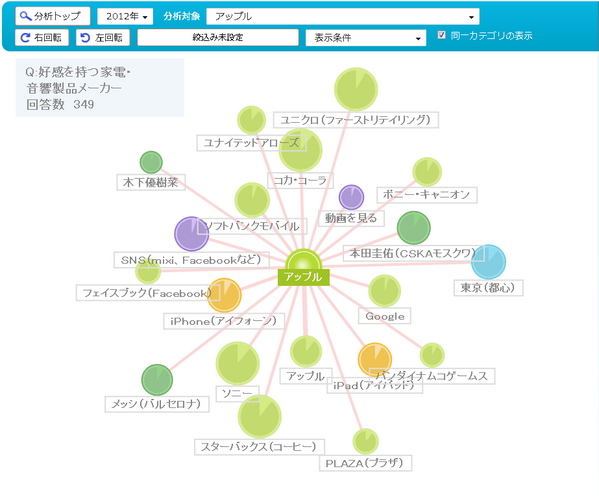The width and height of the screenshot is (599, 497).
Task: Click the iPhone(アイフォーン) label box
Action: click(224, 321)
